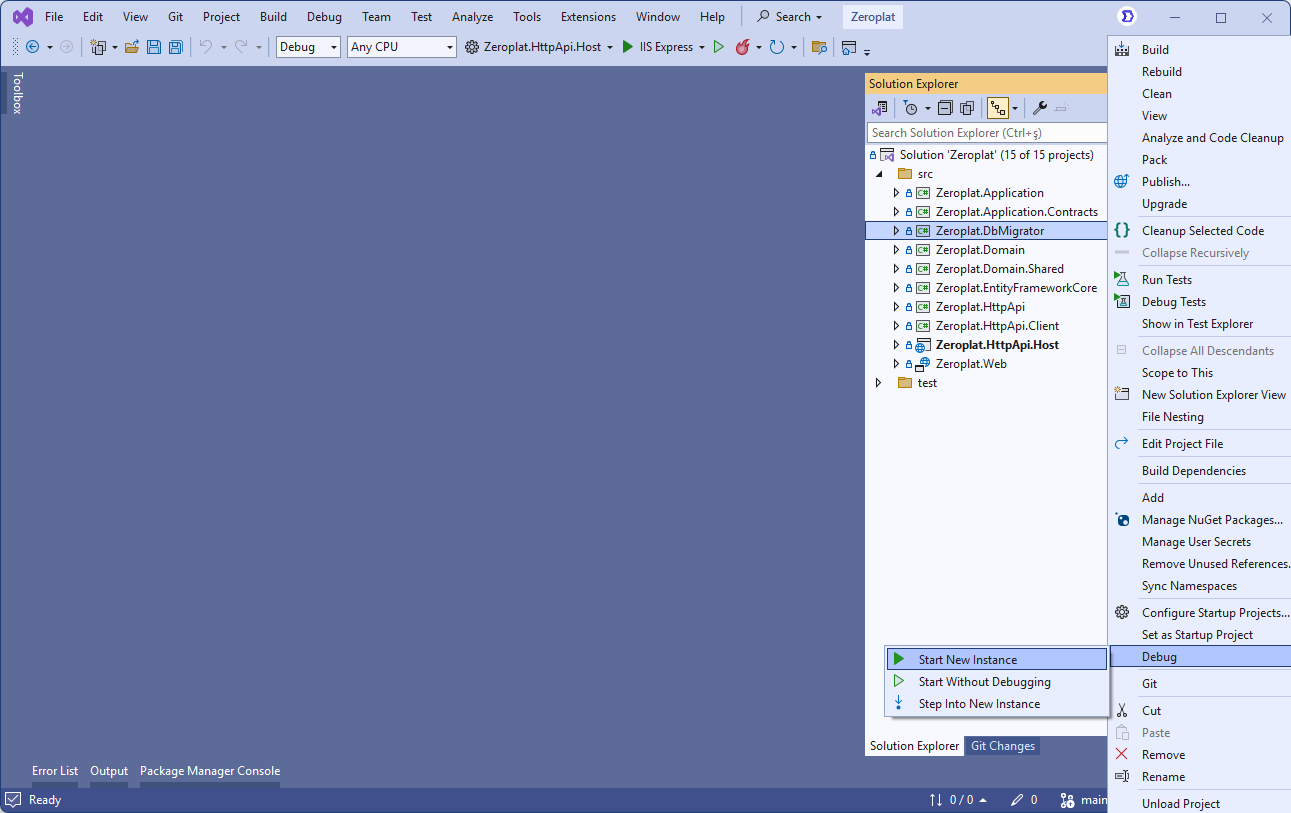Click the Save All toolbar icon

176,47
